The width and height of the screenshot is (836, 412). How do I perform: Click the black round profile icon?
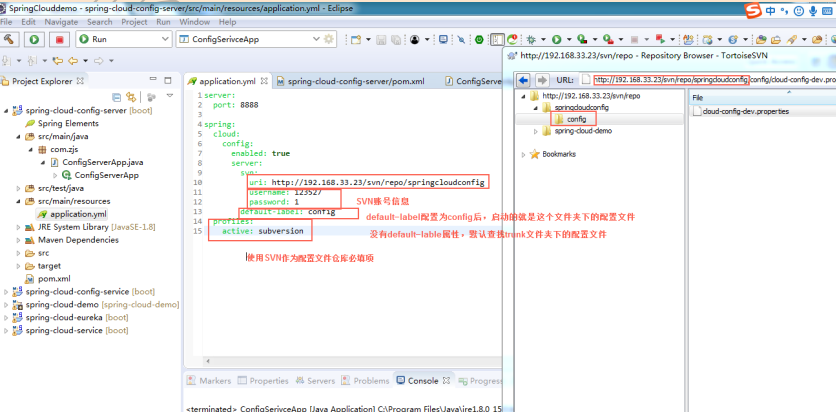414,39
